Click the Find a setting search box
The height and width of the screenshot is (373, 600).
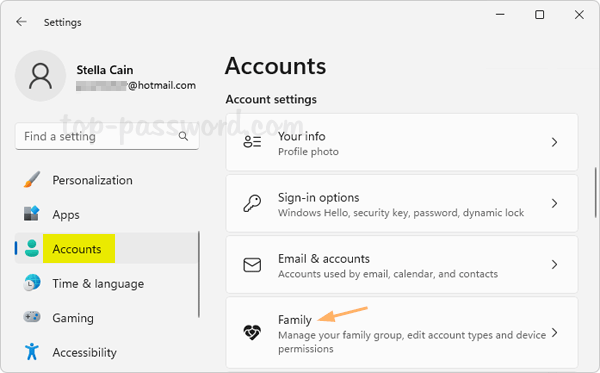[x=107, y=136]
